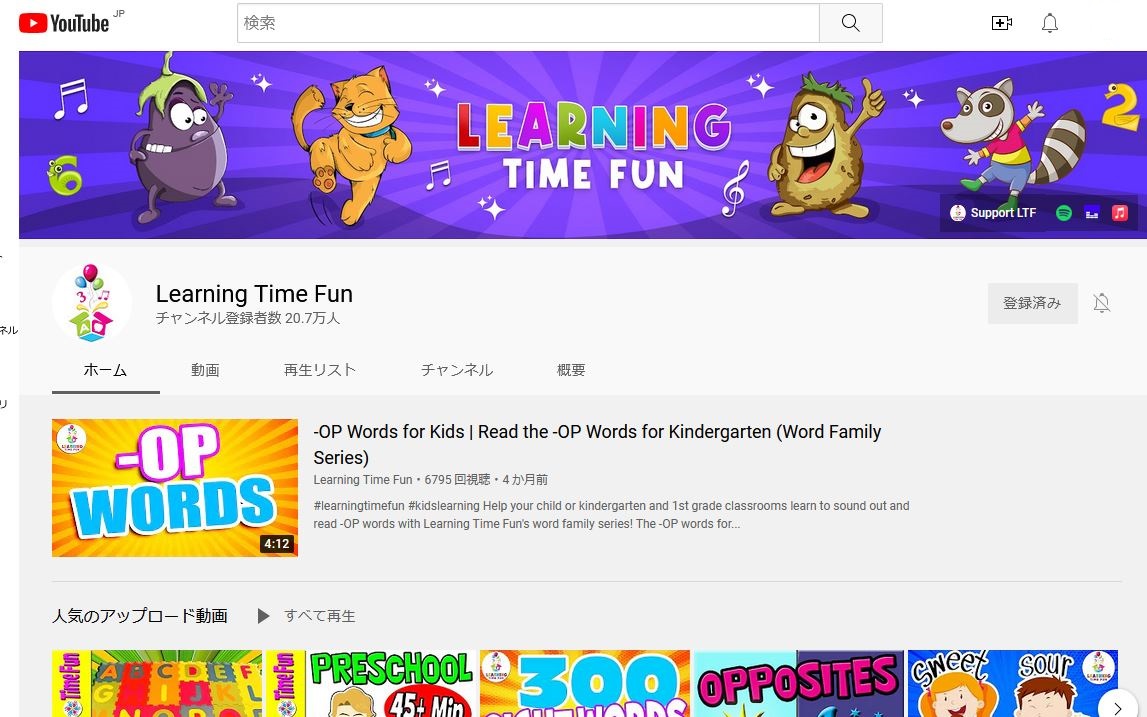This screenshot has height=717, width=1147.
Task: Click the Learning Time Fun channel avatar
Action: point(91,302)
